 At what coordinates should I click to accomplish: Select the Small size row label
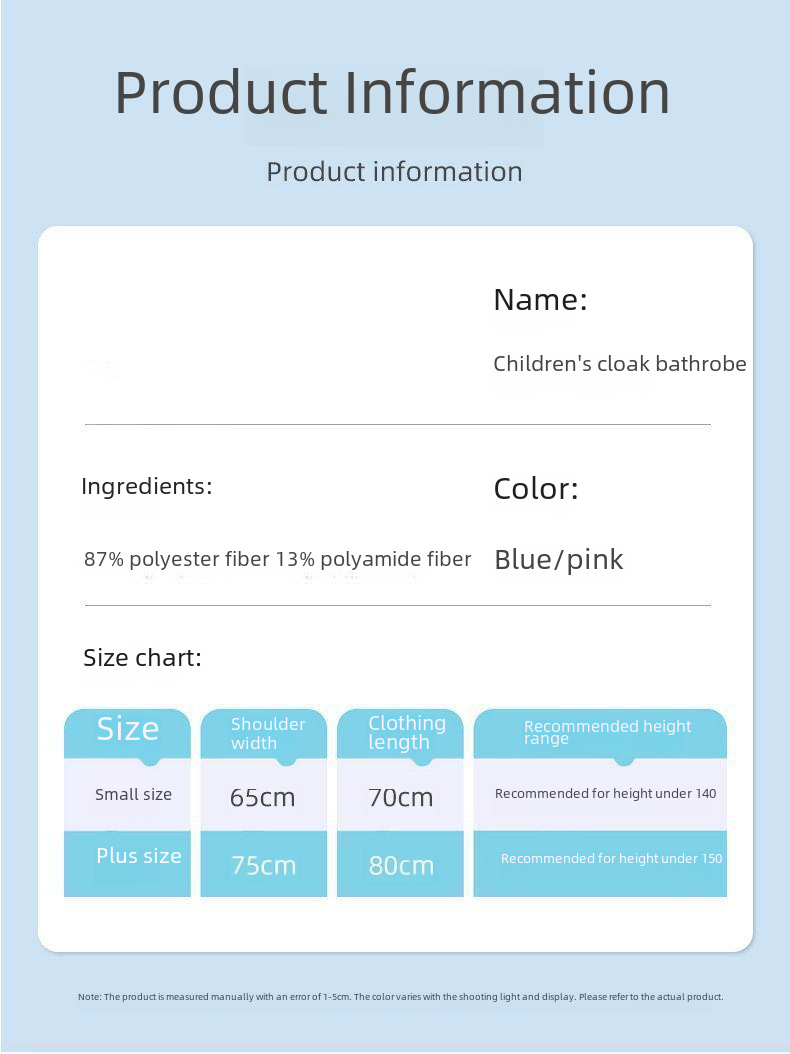click(133, 795)
